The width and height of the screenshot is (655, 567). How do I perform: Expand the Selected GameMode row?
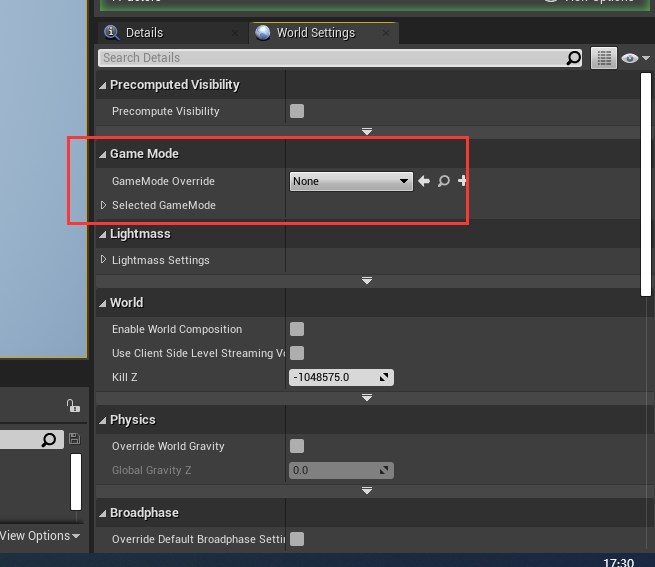103,205
